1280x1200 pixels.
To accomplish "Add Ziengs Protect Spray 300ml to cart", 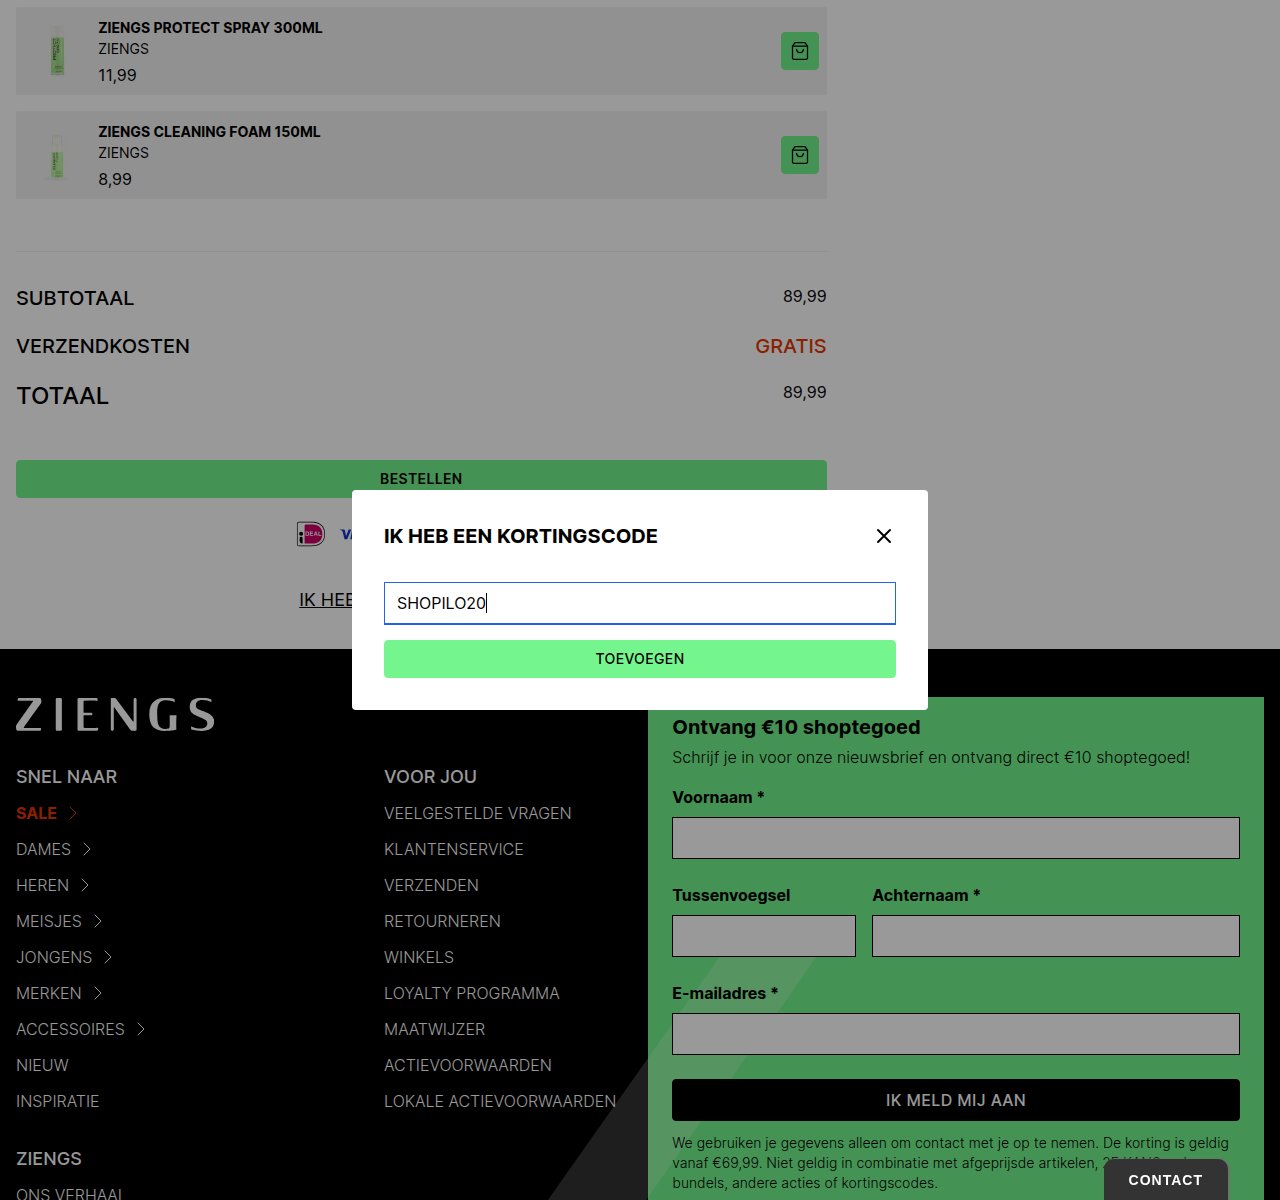I will pos(800,51).
